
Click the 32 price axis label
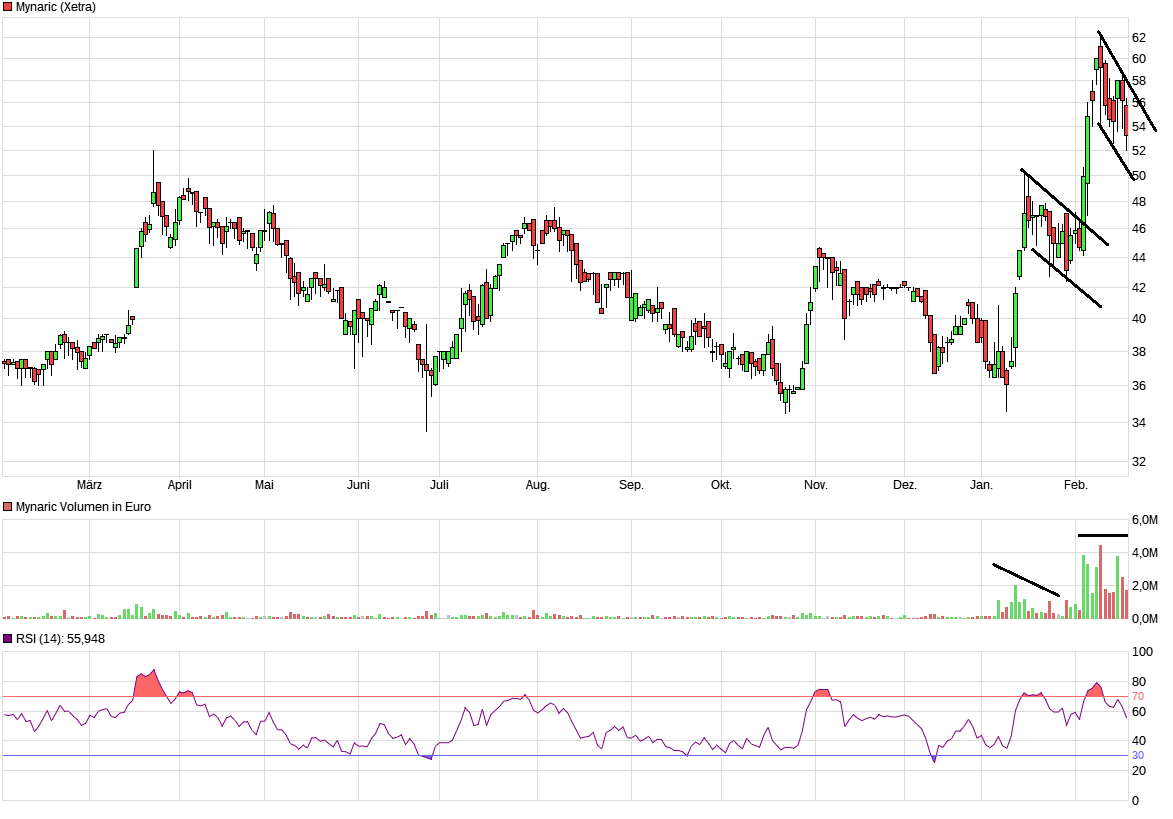pyautogui.click(x=1138, y=462)
